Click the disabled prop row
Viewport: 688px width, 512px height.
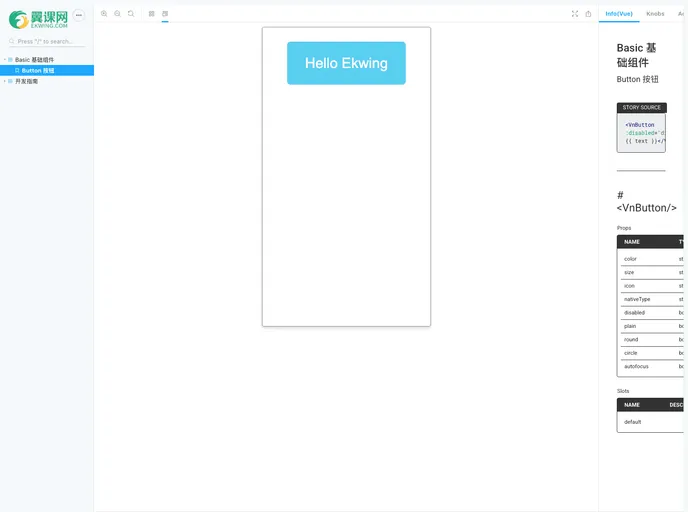coord(650,313)
